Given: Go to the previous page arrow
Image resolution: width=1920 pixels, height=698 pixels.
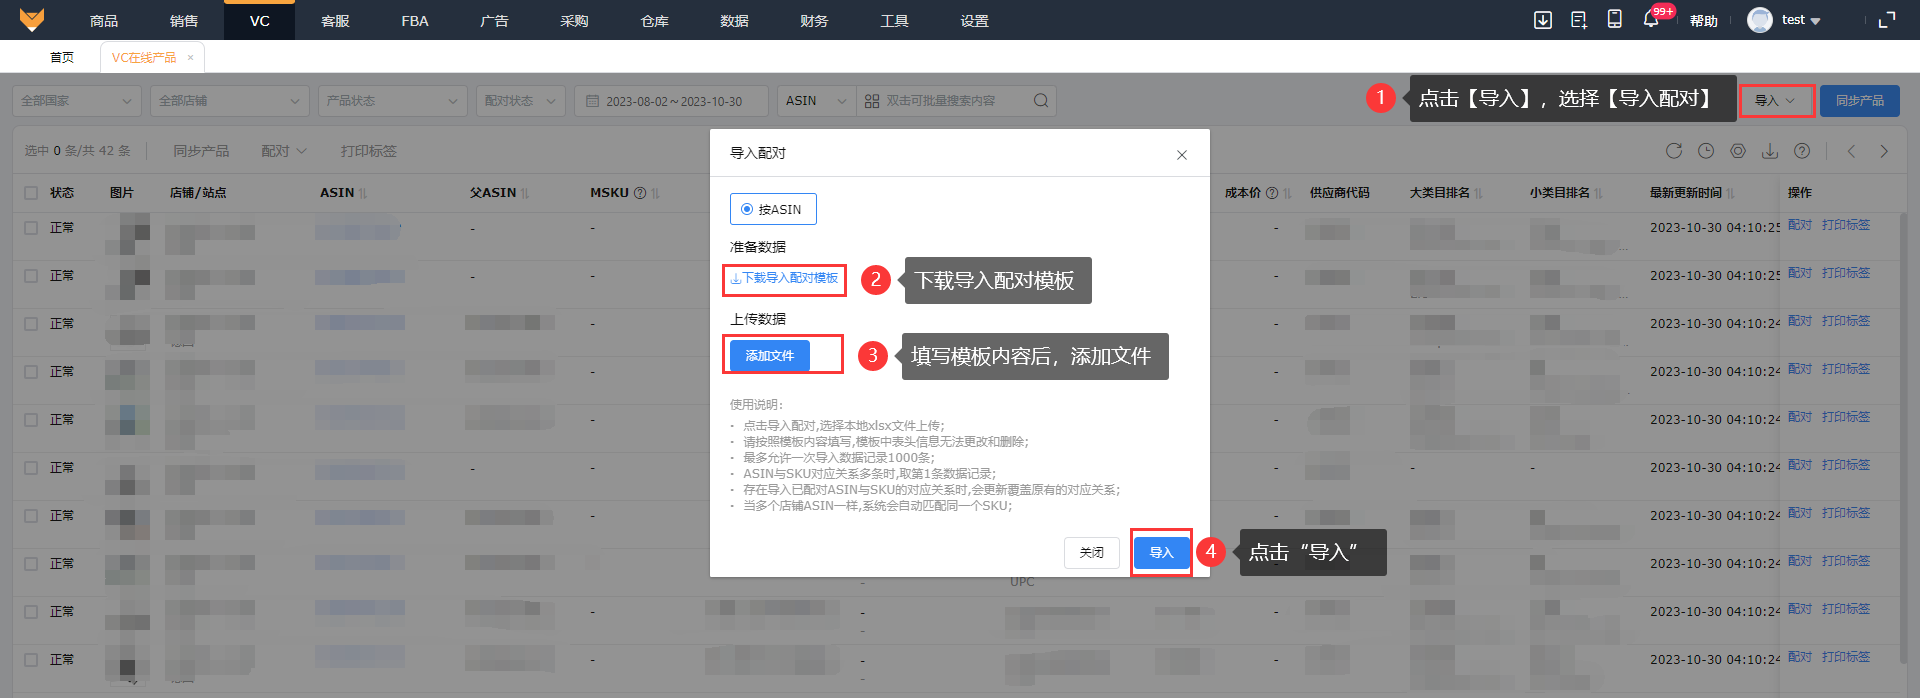Looking at the screenshot, I should 1852,151.
